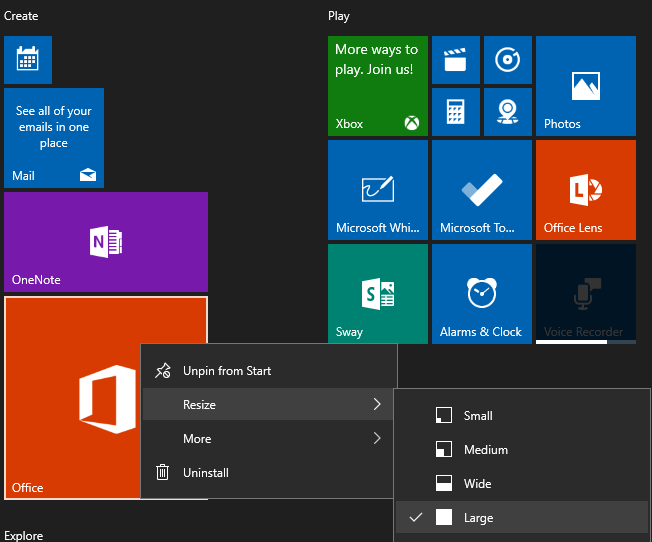Click the Create group header
The width and height of the screenshot is (652, 542).
(21, 16)
